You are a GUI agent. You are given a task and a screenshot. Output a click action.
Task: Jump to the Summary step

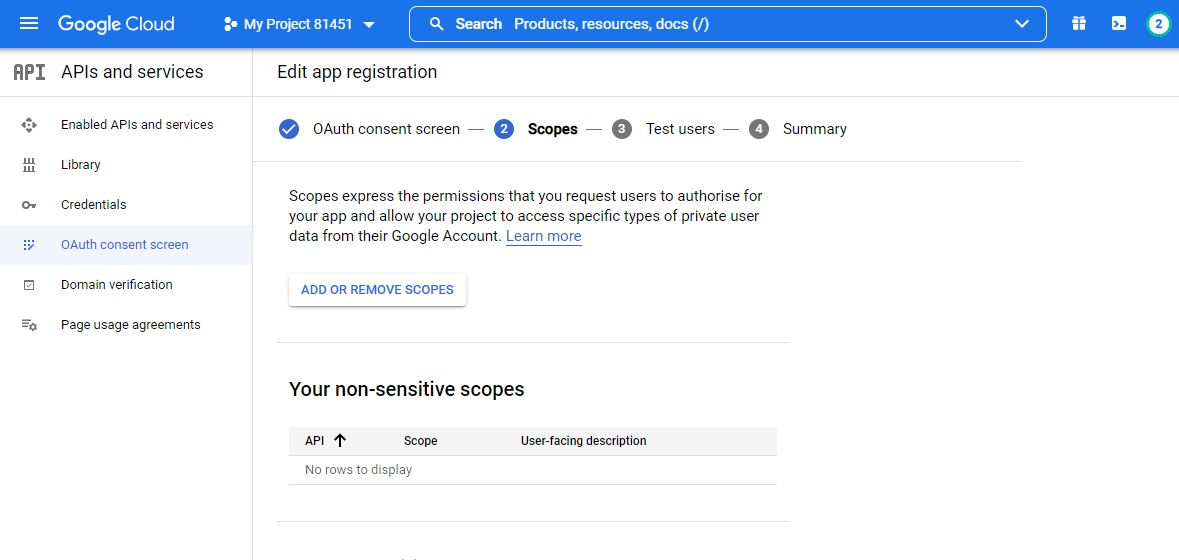[x=814, y=129]
